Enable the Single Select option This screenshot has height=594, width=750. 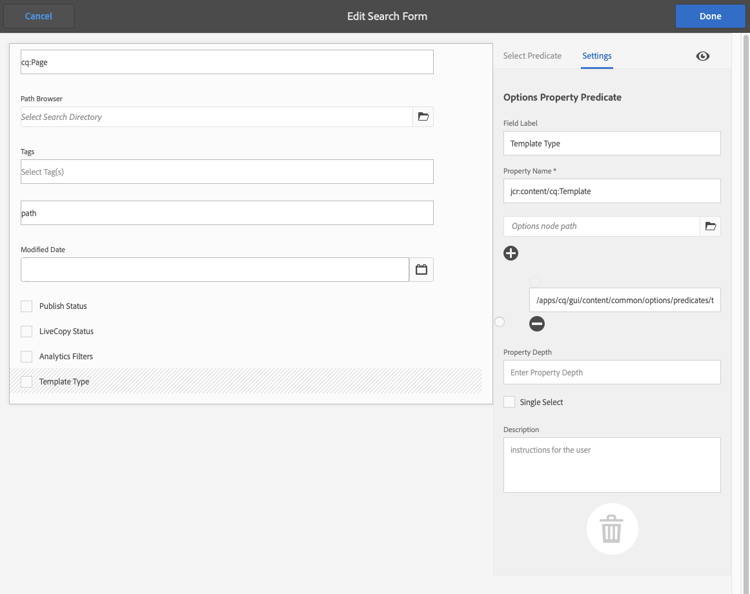point(510,402)
